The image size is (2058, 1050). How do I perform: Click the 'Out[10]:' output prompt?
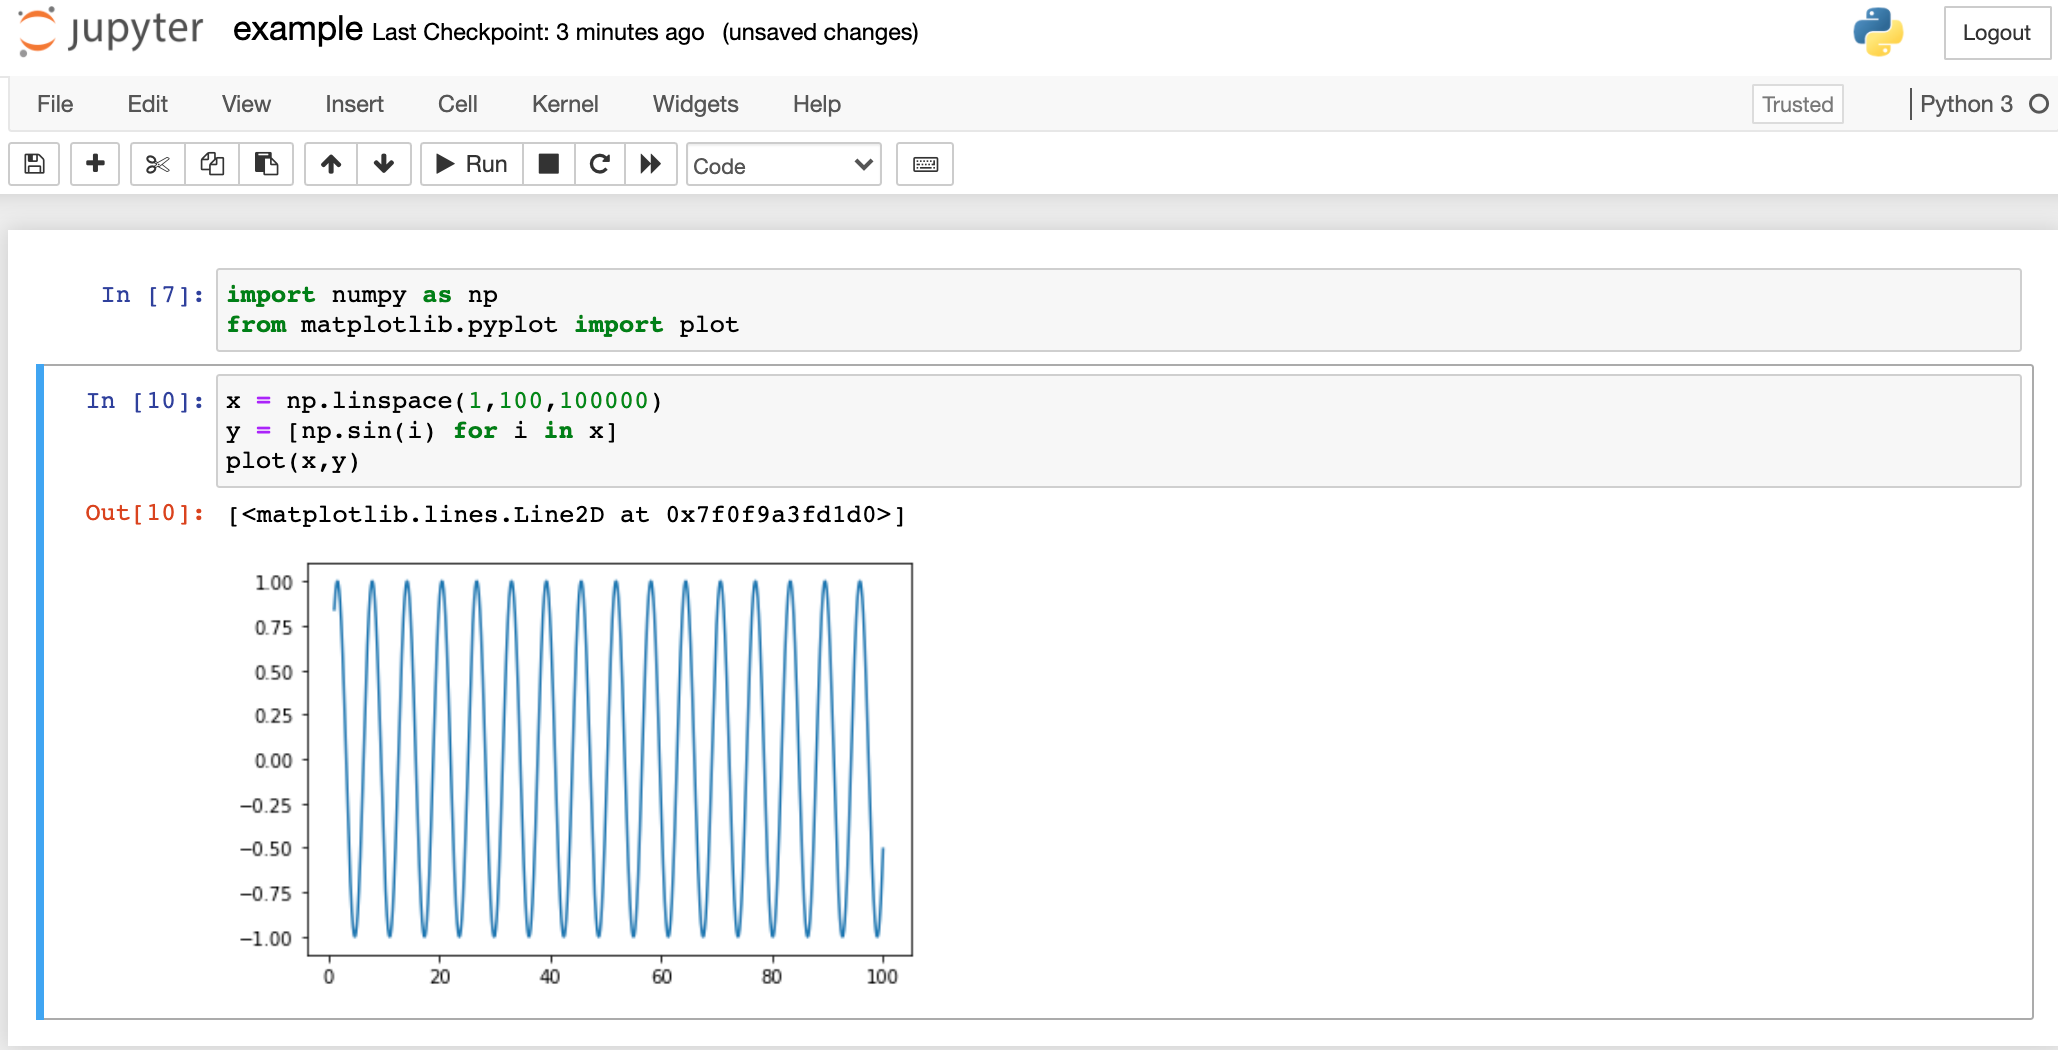pyautogui.click(x=144, y=513)
